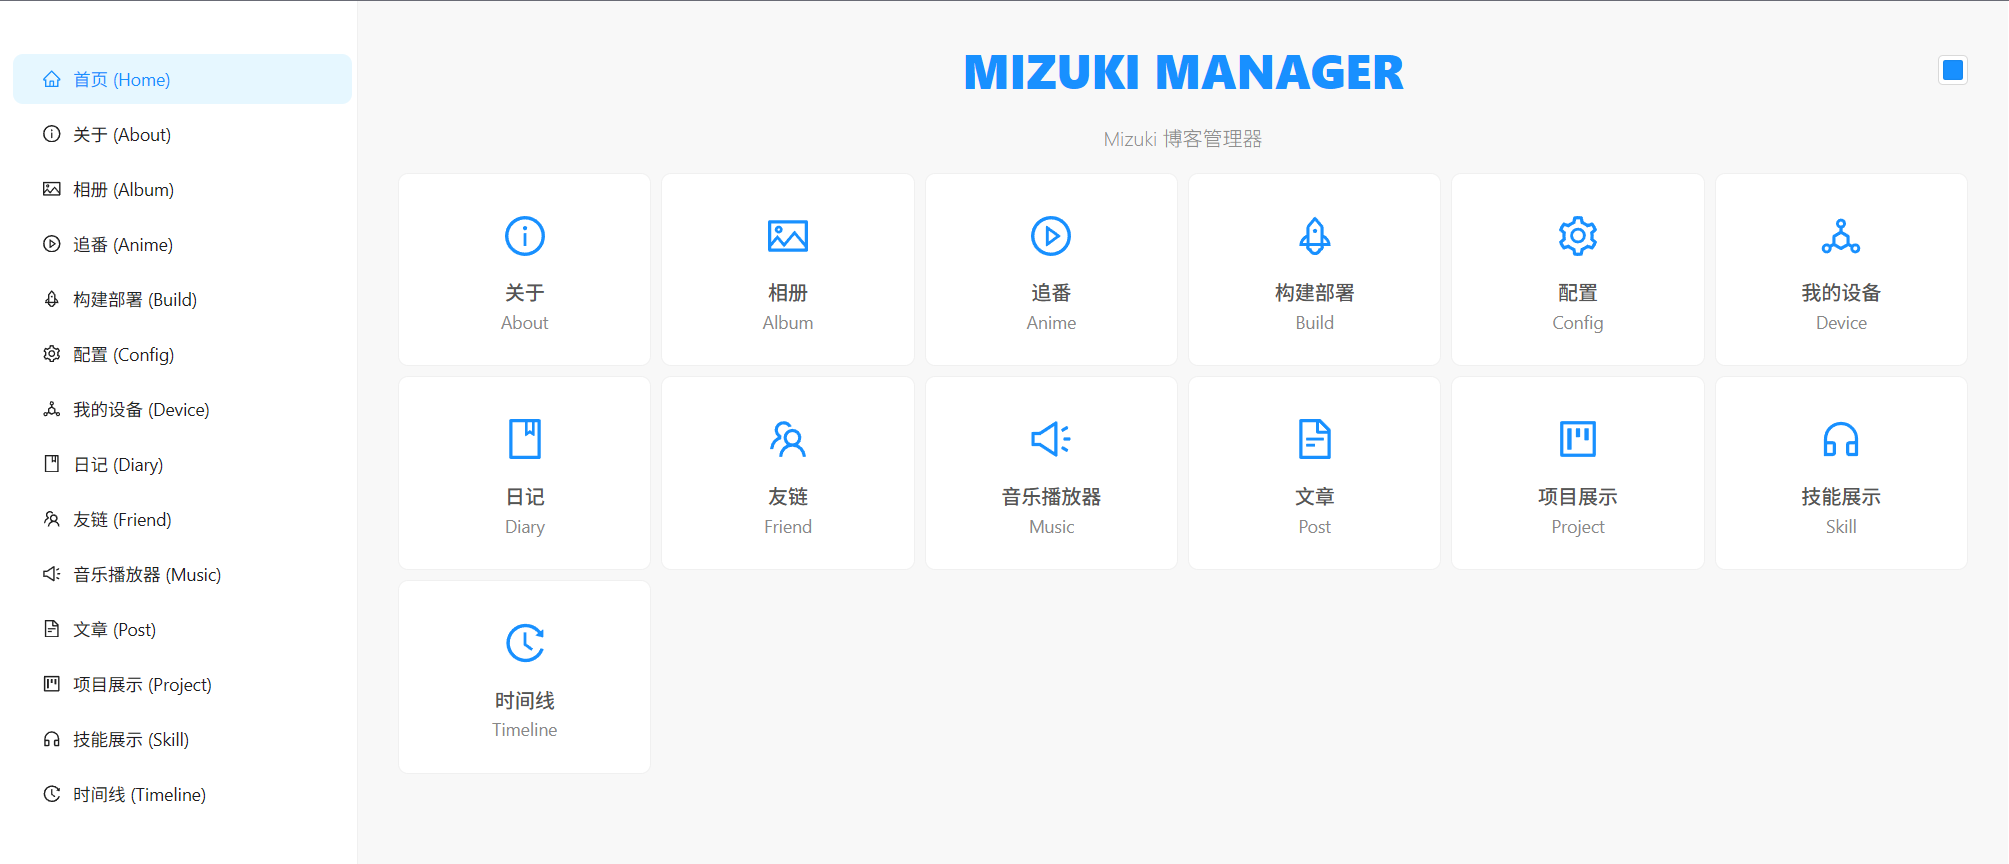Click the 文章 title on the Post card

1314,497
